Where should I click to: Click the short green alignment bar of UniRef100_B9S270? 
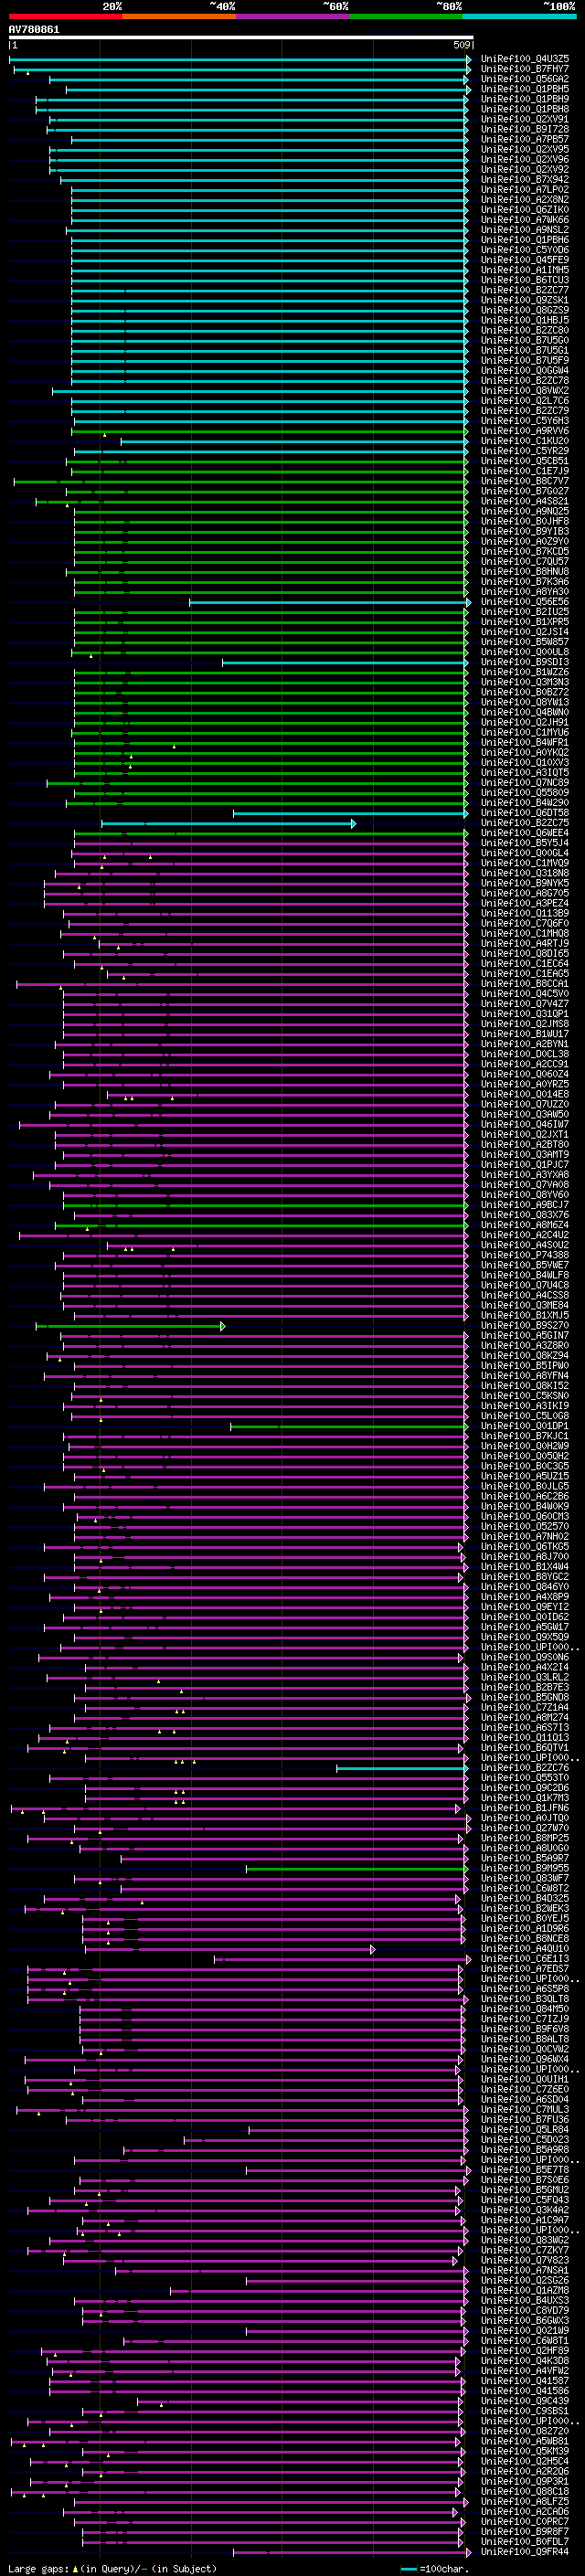130,1326
